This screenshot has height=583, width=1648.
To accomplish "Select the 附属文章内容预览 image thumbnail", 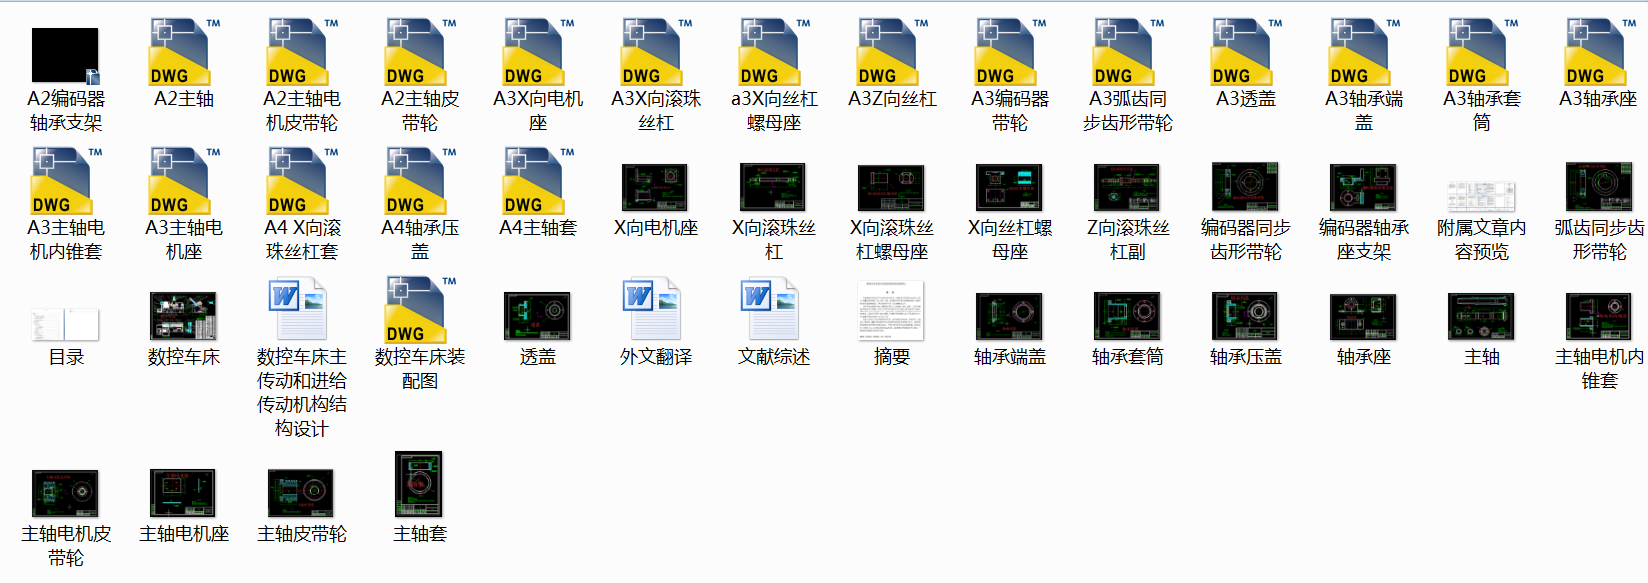I will (x=1481, y=196).
